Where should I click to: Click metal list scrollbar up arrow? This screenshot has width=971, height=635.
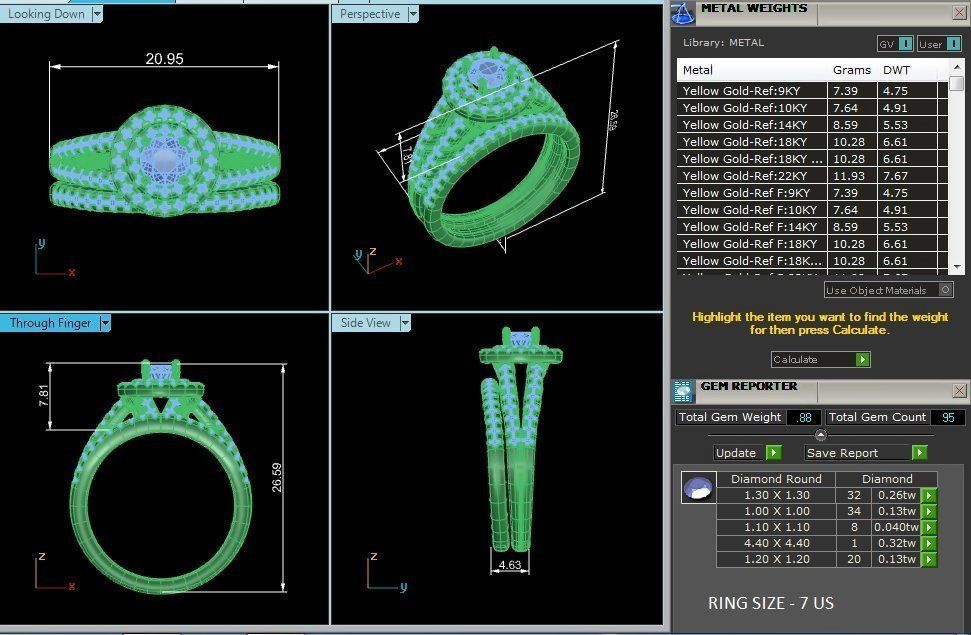coord(957,66)
